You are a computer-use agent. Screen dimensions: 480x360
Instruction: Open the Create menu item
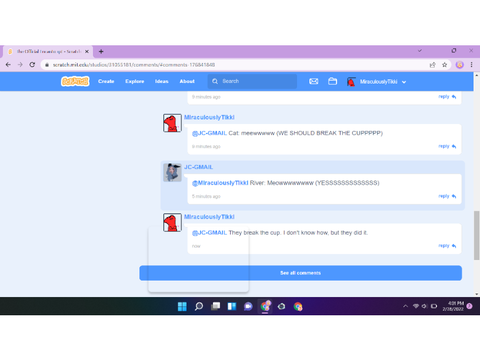click(x=106, y=81)
